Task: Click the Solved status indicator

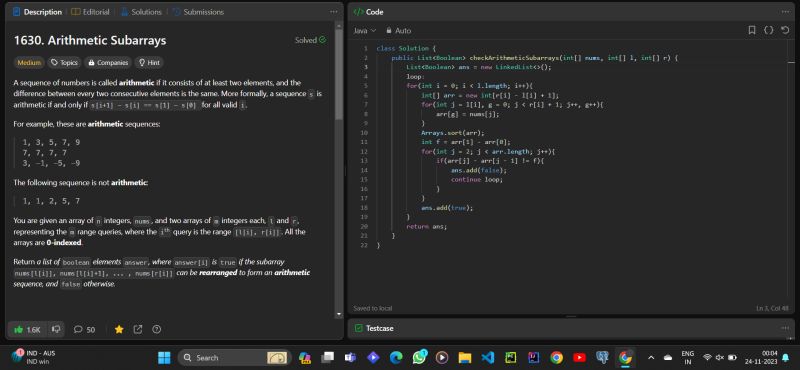Action: click(310, 40)
